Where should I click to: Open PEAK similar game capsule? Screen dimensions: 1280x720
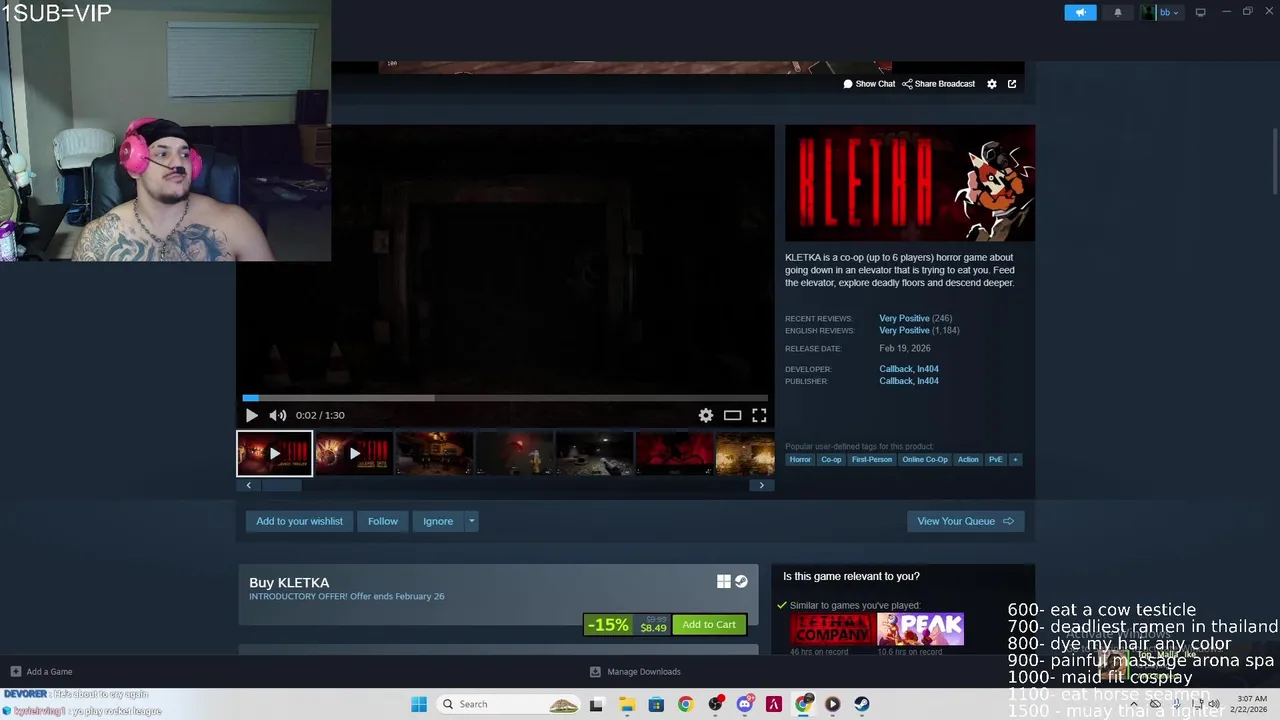(x=921, y=629)
